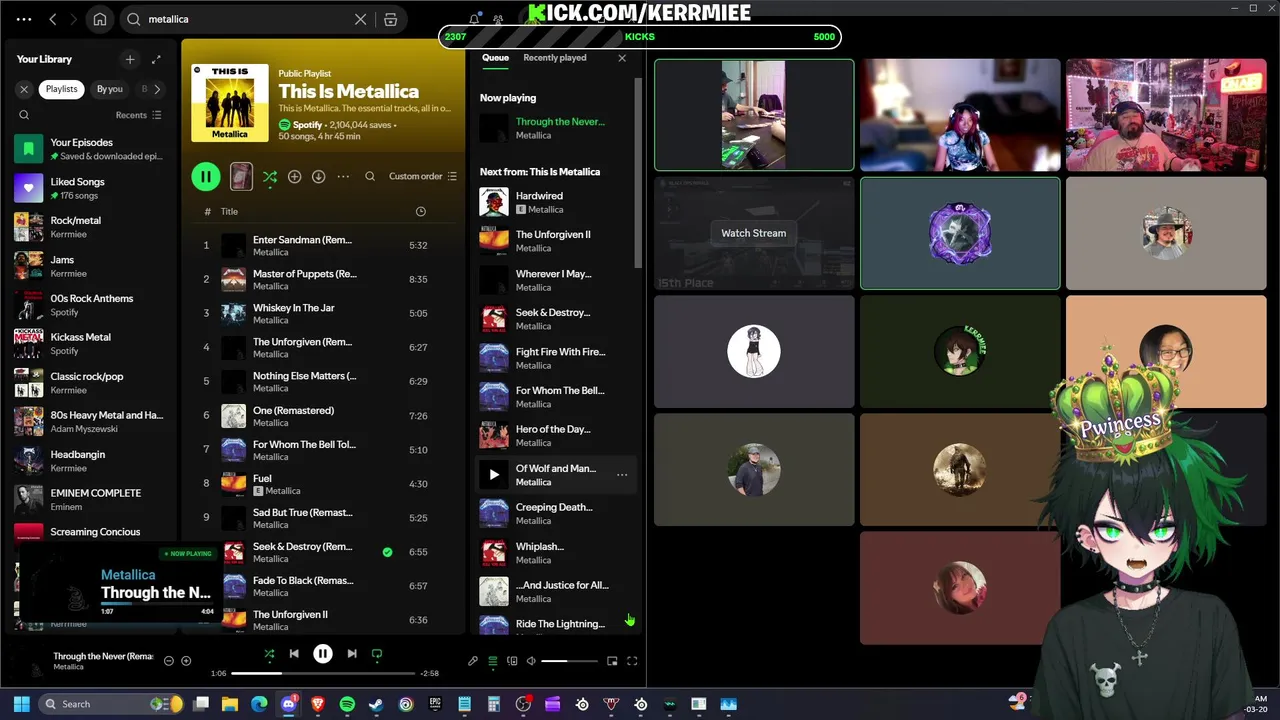Open Your Episodes in library
Viewport: 1280px width, 720px height.
pos(91,149)
